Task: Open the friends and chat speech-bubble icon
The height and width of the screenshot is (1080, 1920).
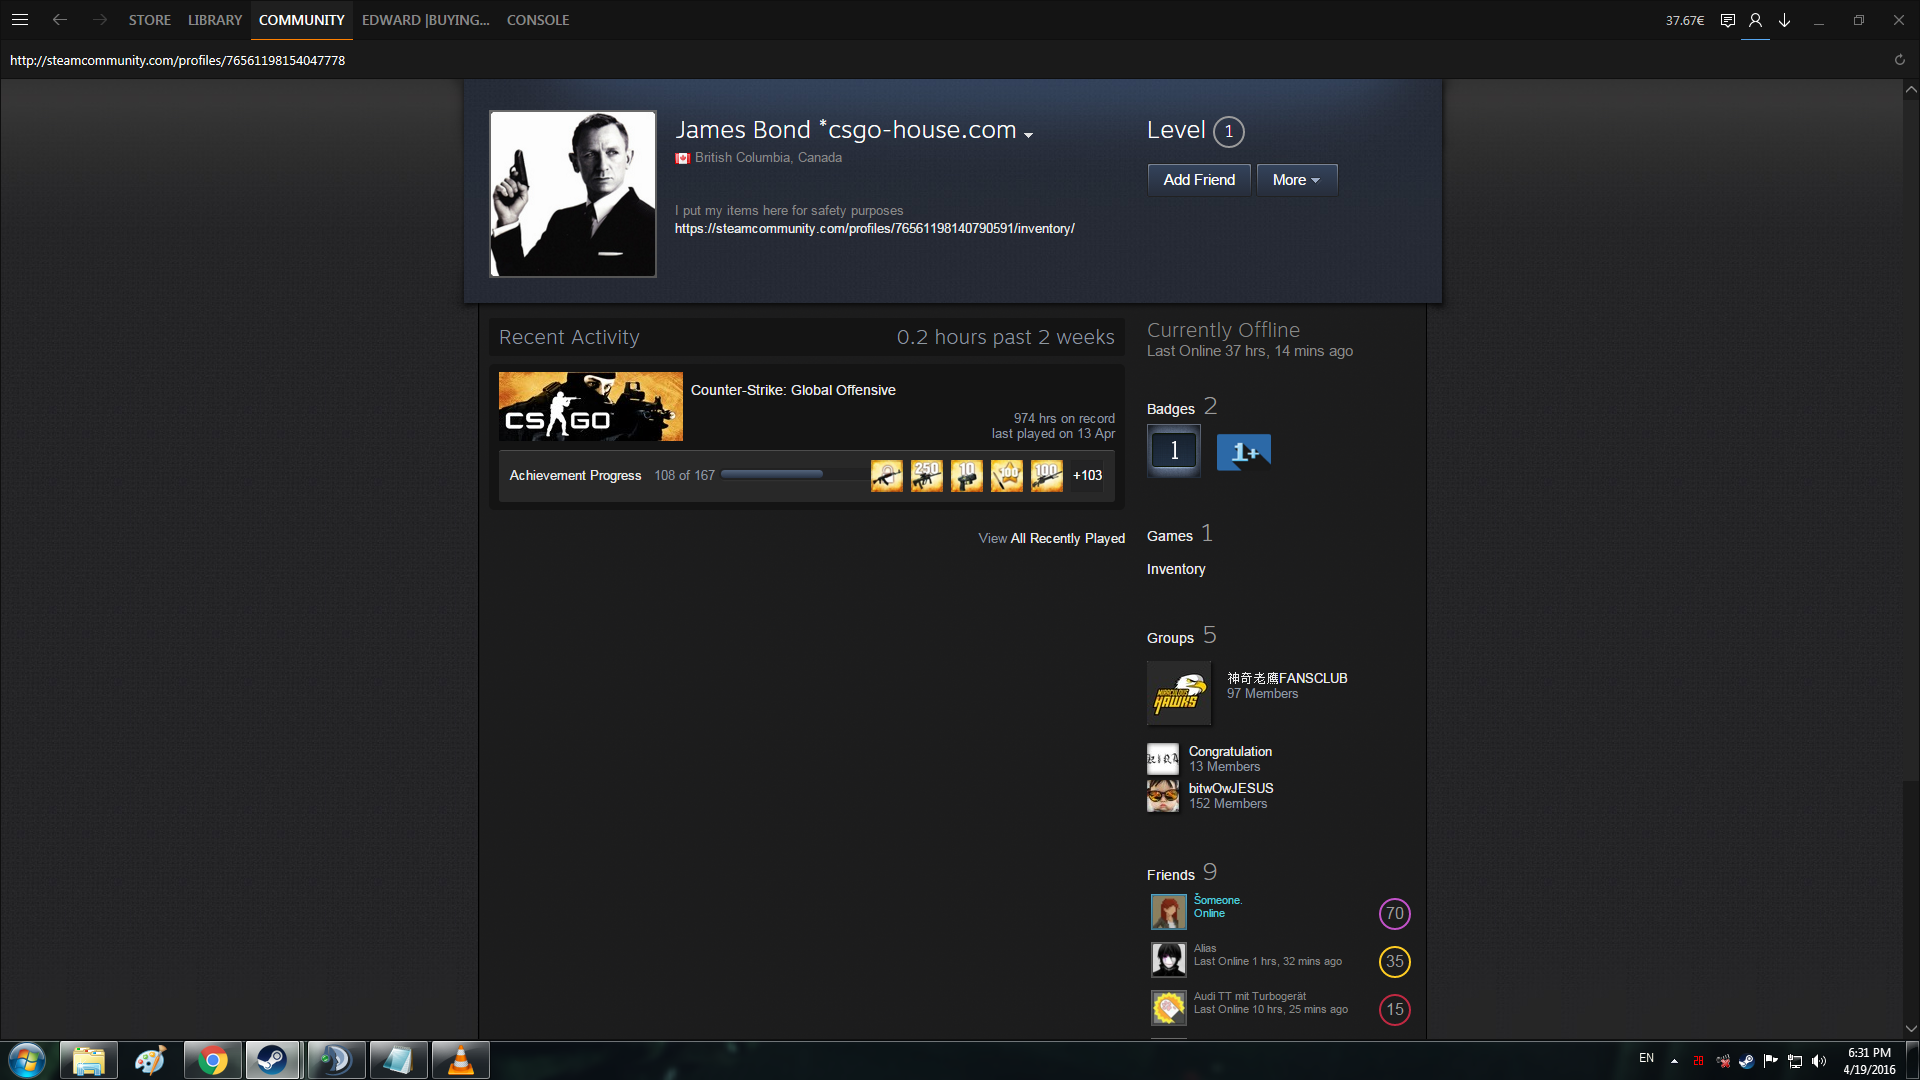Action: coord(1727,20)
